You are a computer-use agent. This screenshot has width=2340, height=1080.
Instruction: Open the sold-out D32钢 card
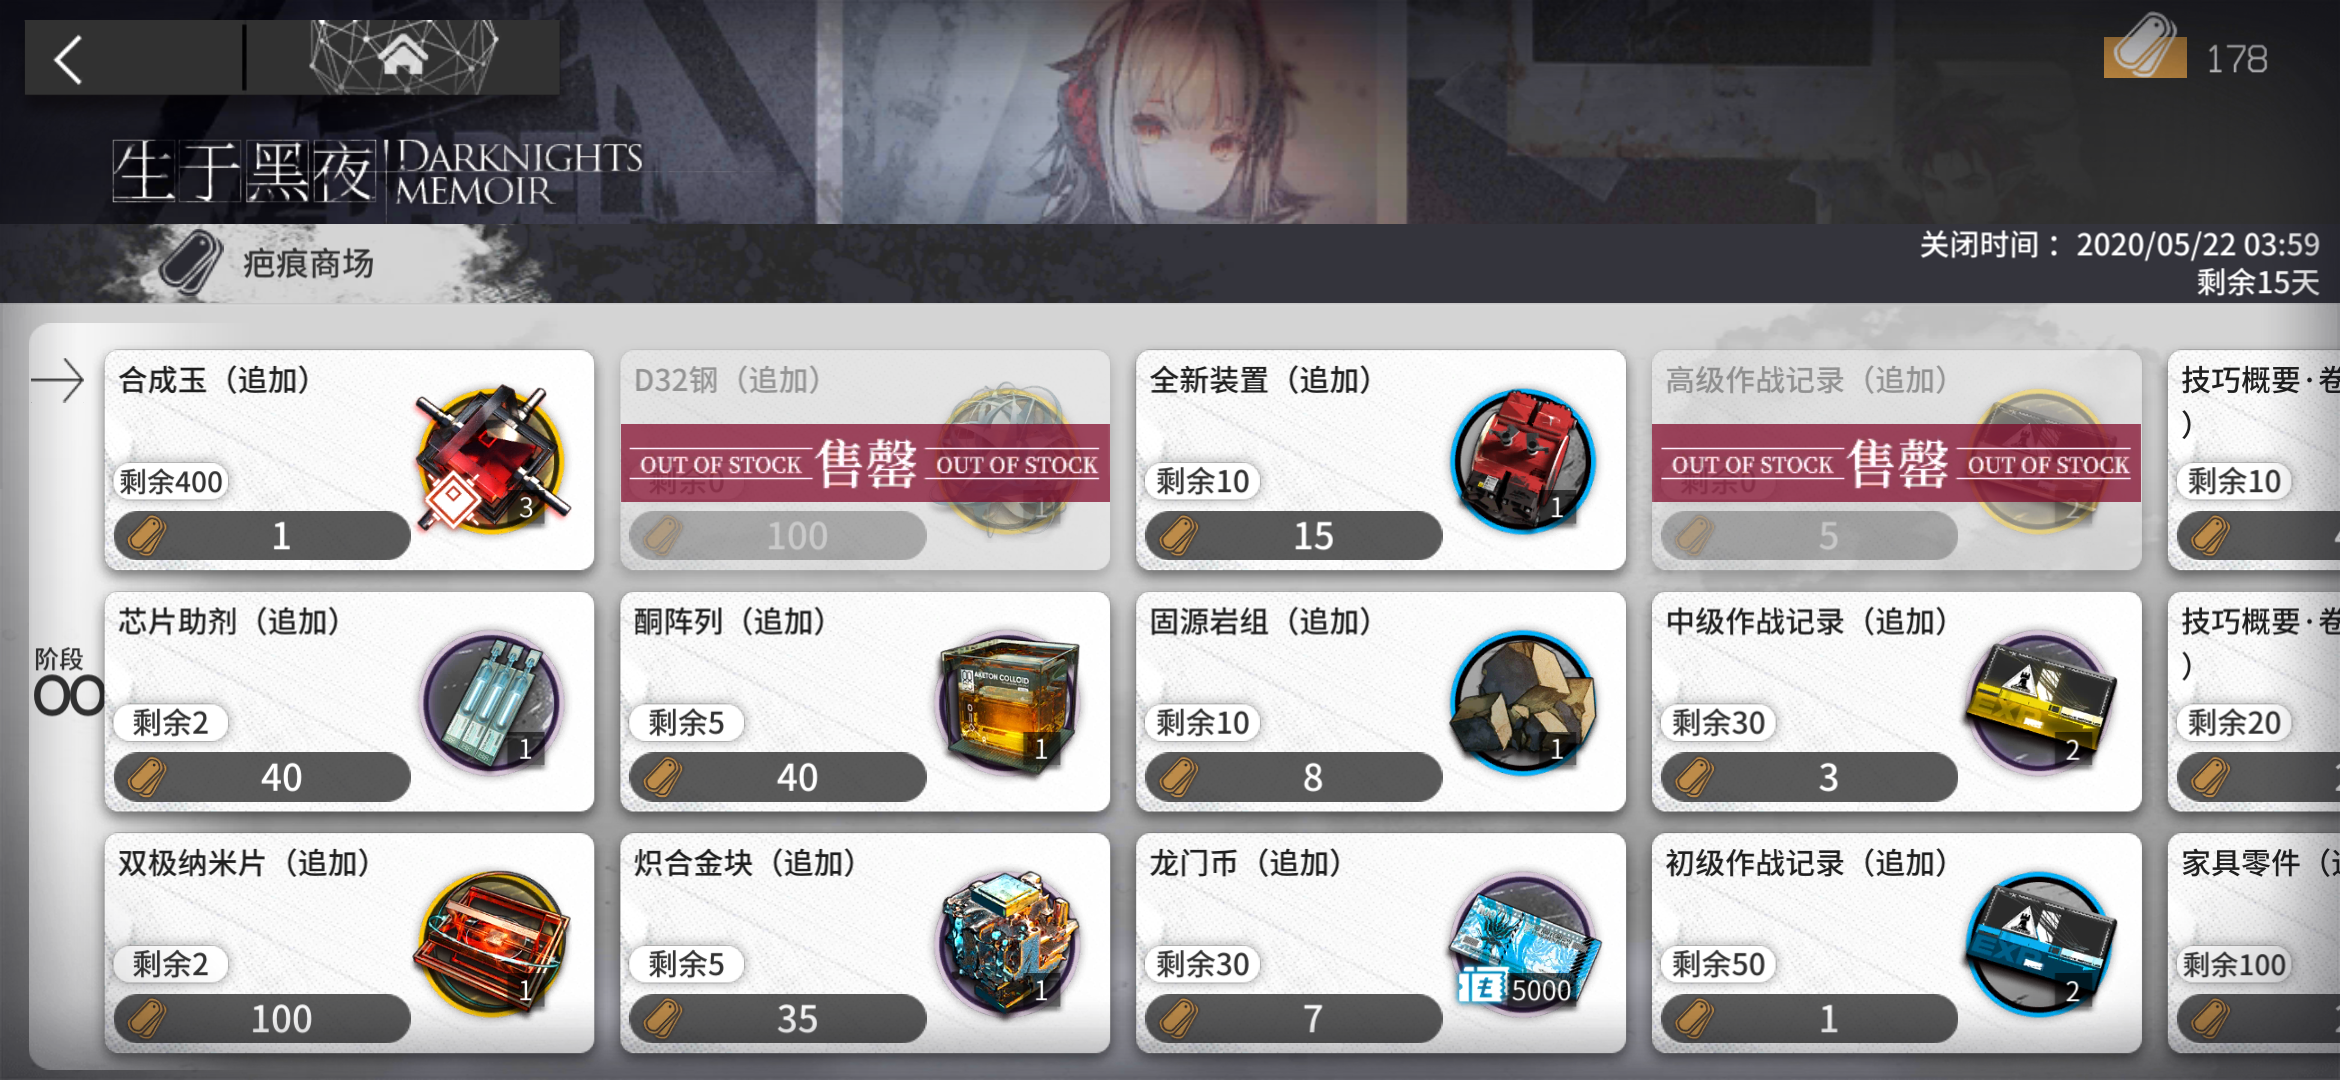click(865, 460)
